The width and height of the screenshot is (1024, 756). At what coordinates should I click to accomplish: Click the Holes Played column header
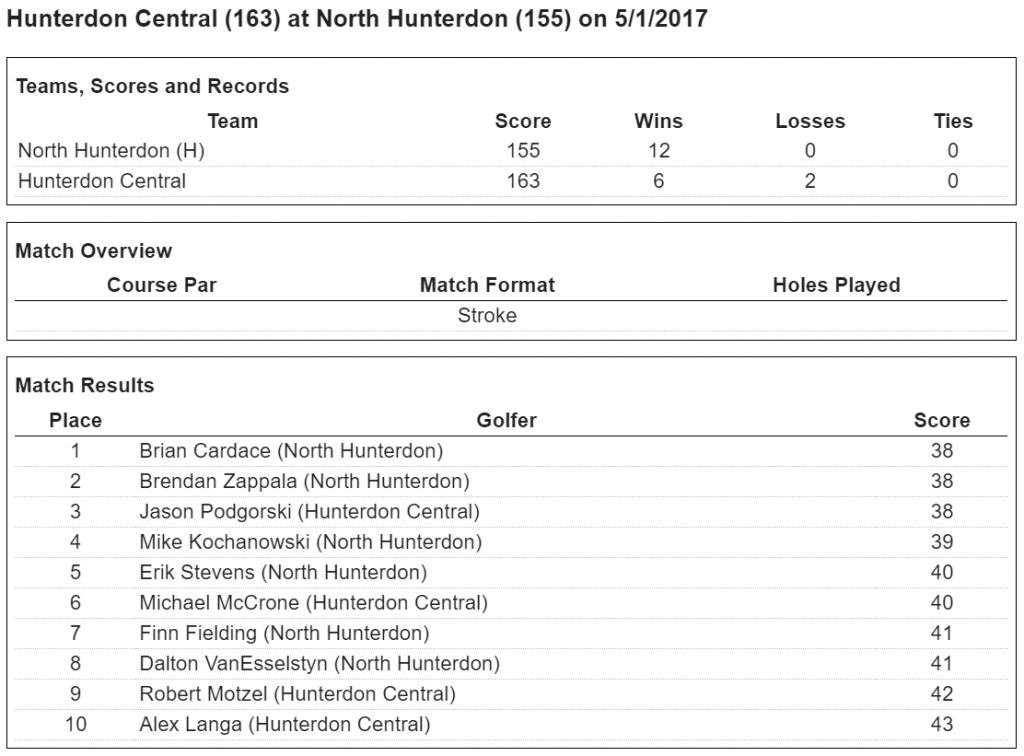[x=836, y=285]
